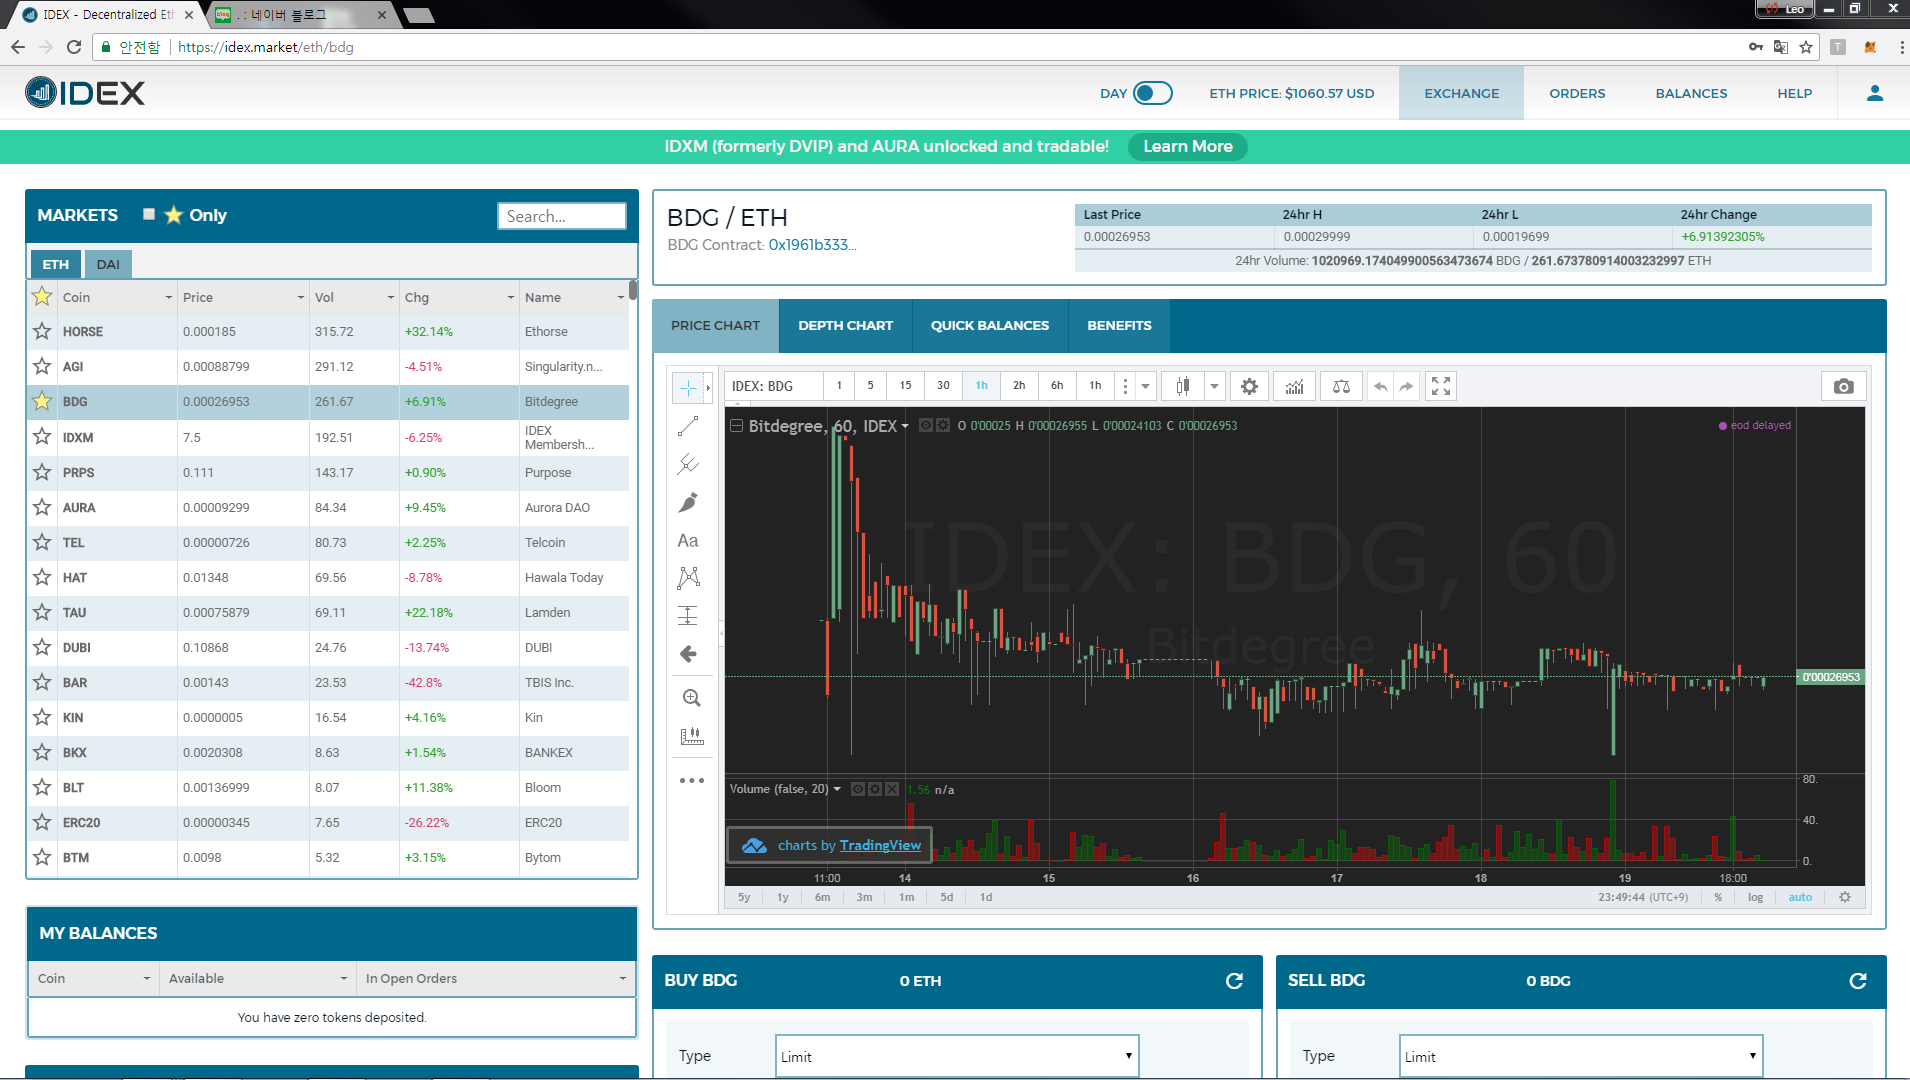
Task: Toggle the DAY mode switch
Action: tap(1152, 93)
